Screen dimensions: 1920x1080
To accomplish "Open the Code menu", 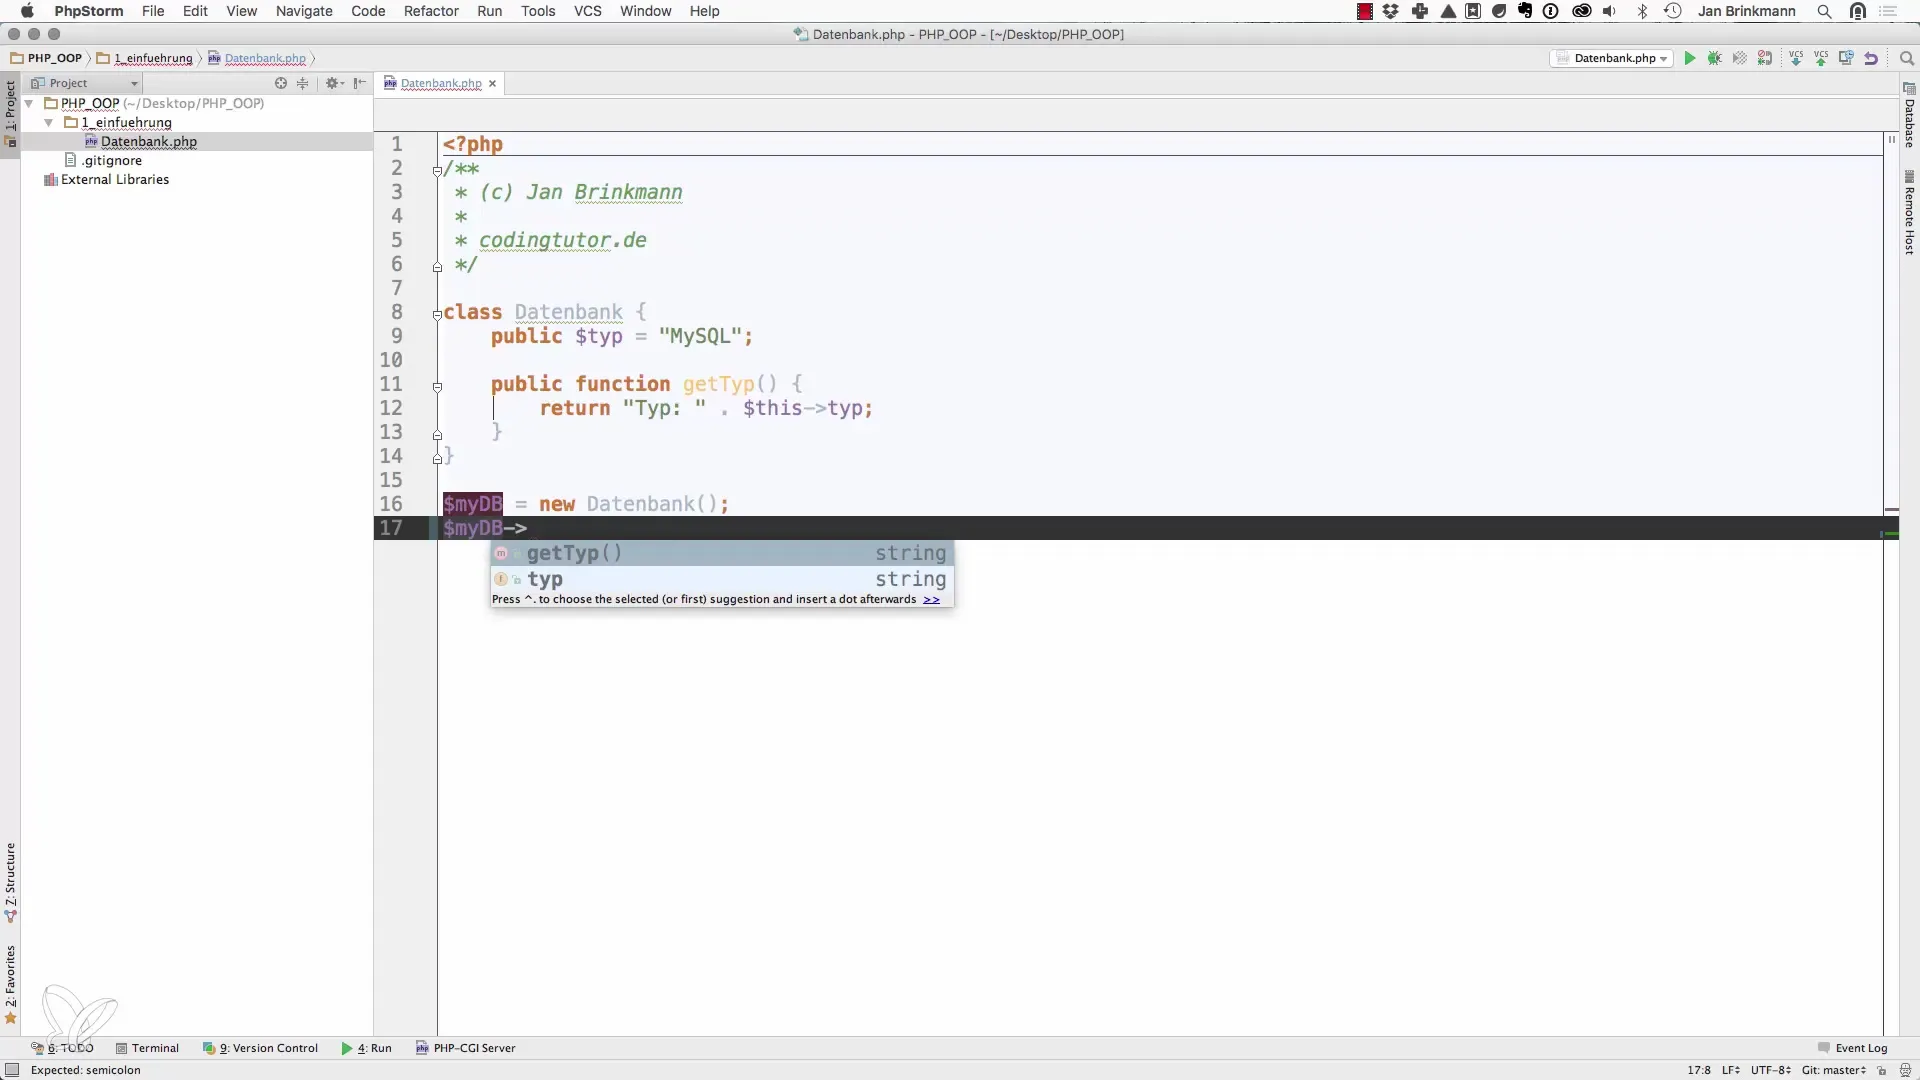I will coord(368,11).
